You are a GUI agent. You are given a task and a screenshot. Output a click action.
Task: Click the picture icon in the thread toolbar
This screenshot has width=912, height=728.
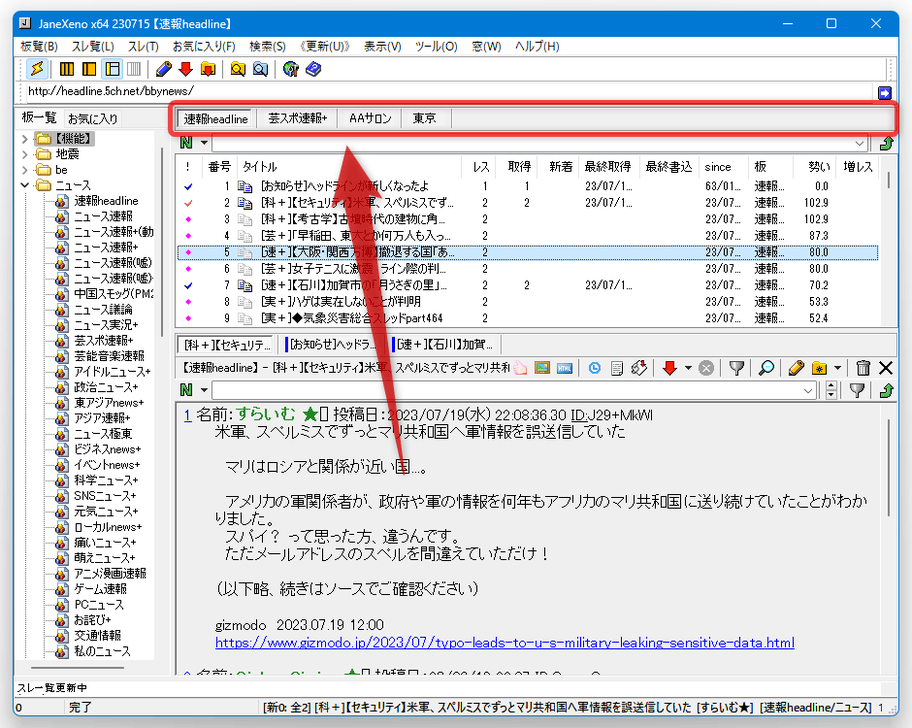[542, 367]
